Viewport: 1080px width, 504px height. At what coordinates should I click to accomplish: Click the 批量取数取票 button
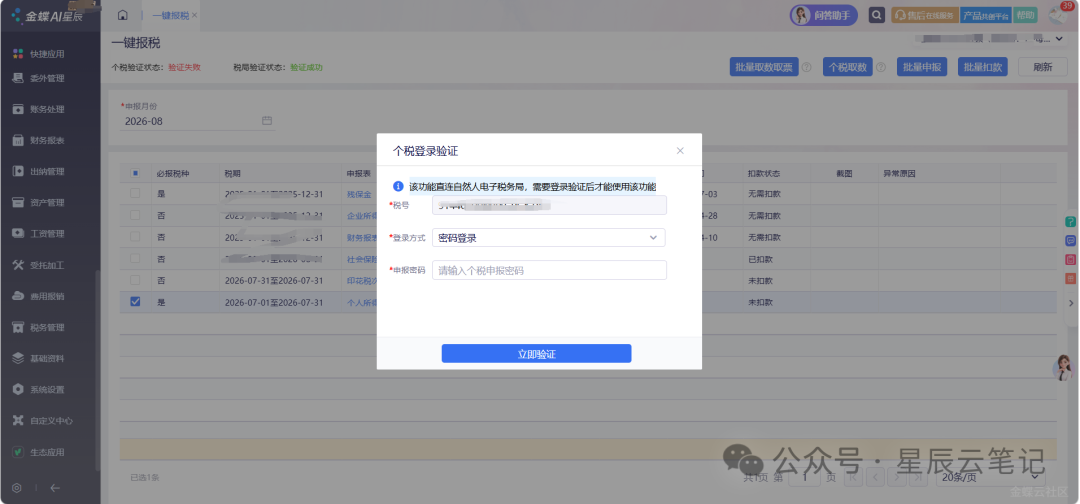[x=764, y=67]
